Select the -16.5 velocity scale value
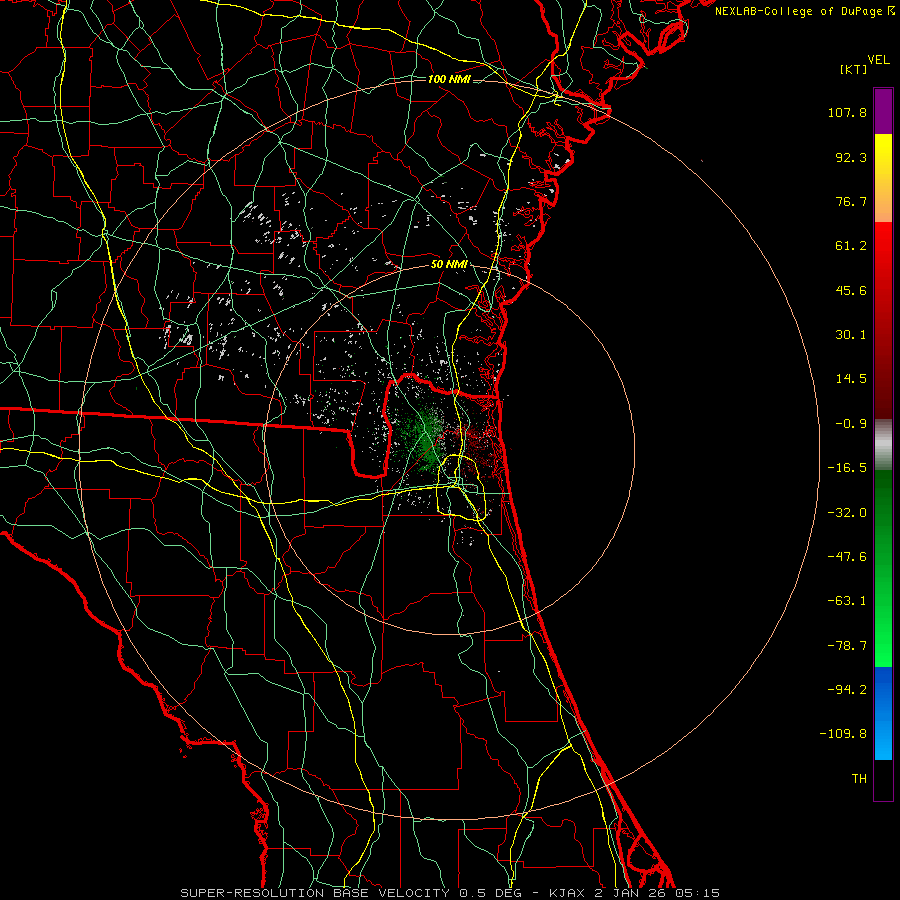900x900 pixels. [847, 468]
